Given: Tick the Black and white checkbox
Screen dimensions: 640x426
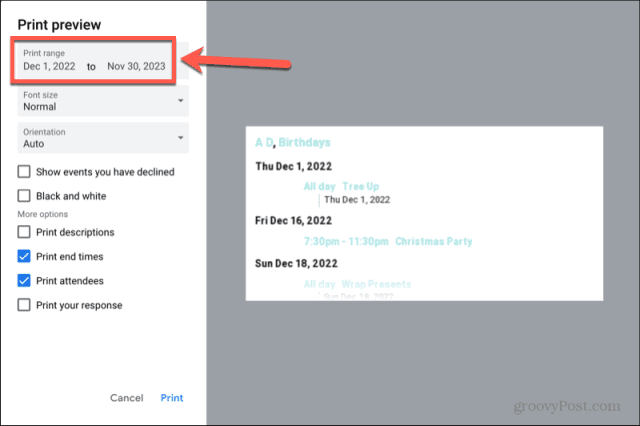Looking at the screenshot, I should point(24,196).
